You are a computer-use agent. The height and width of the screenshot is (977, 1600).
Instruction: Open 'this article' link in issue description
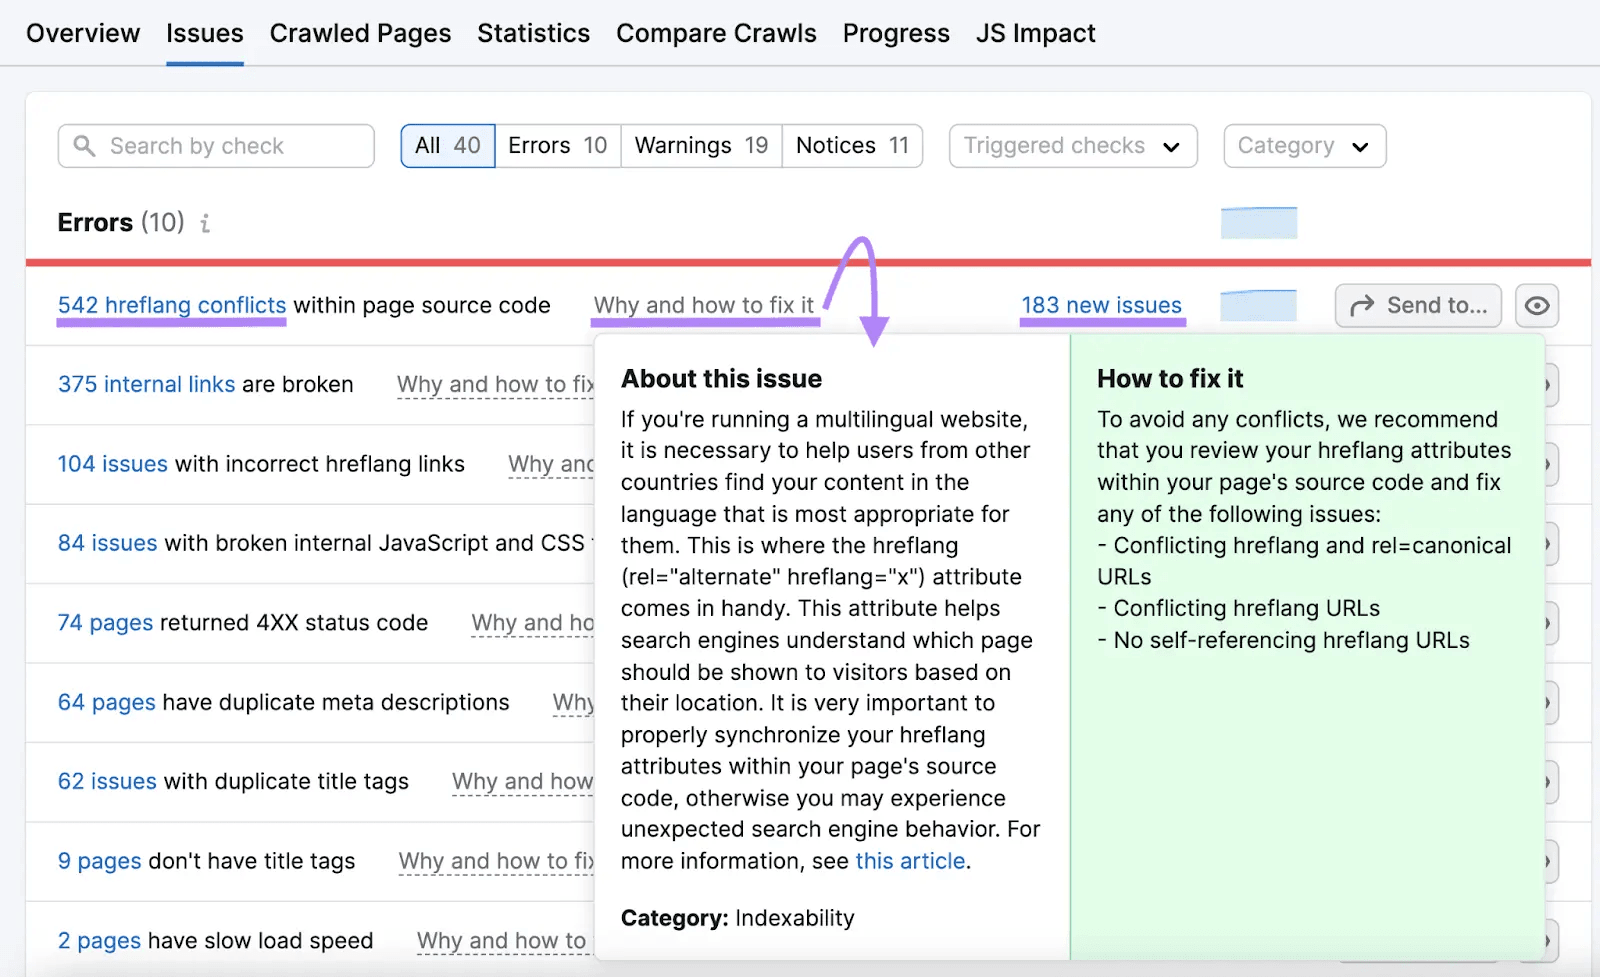click(x=910, y=861)
